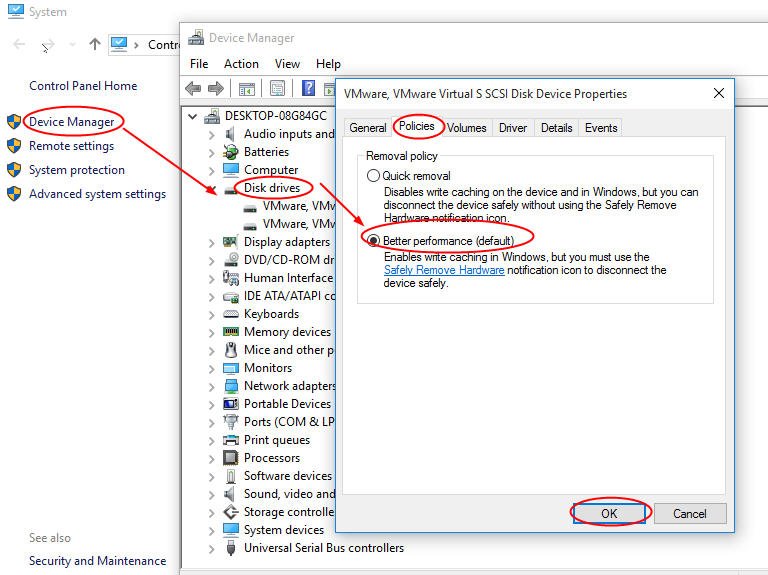The width and height of the screenshot is (768, 575).
Task: Open the Properties toolbar icon in Device Manager
Action: coord(277,89)
